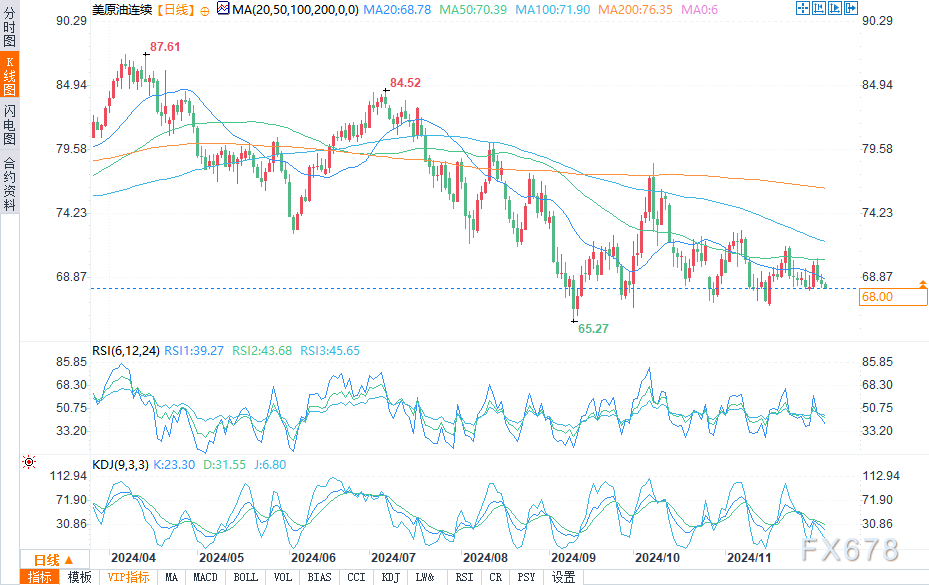Click the play chart replay icon
Screen dimensions: 929x585
[x=835, y=8]
